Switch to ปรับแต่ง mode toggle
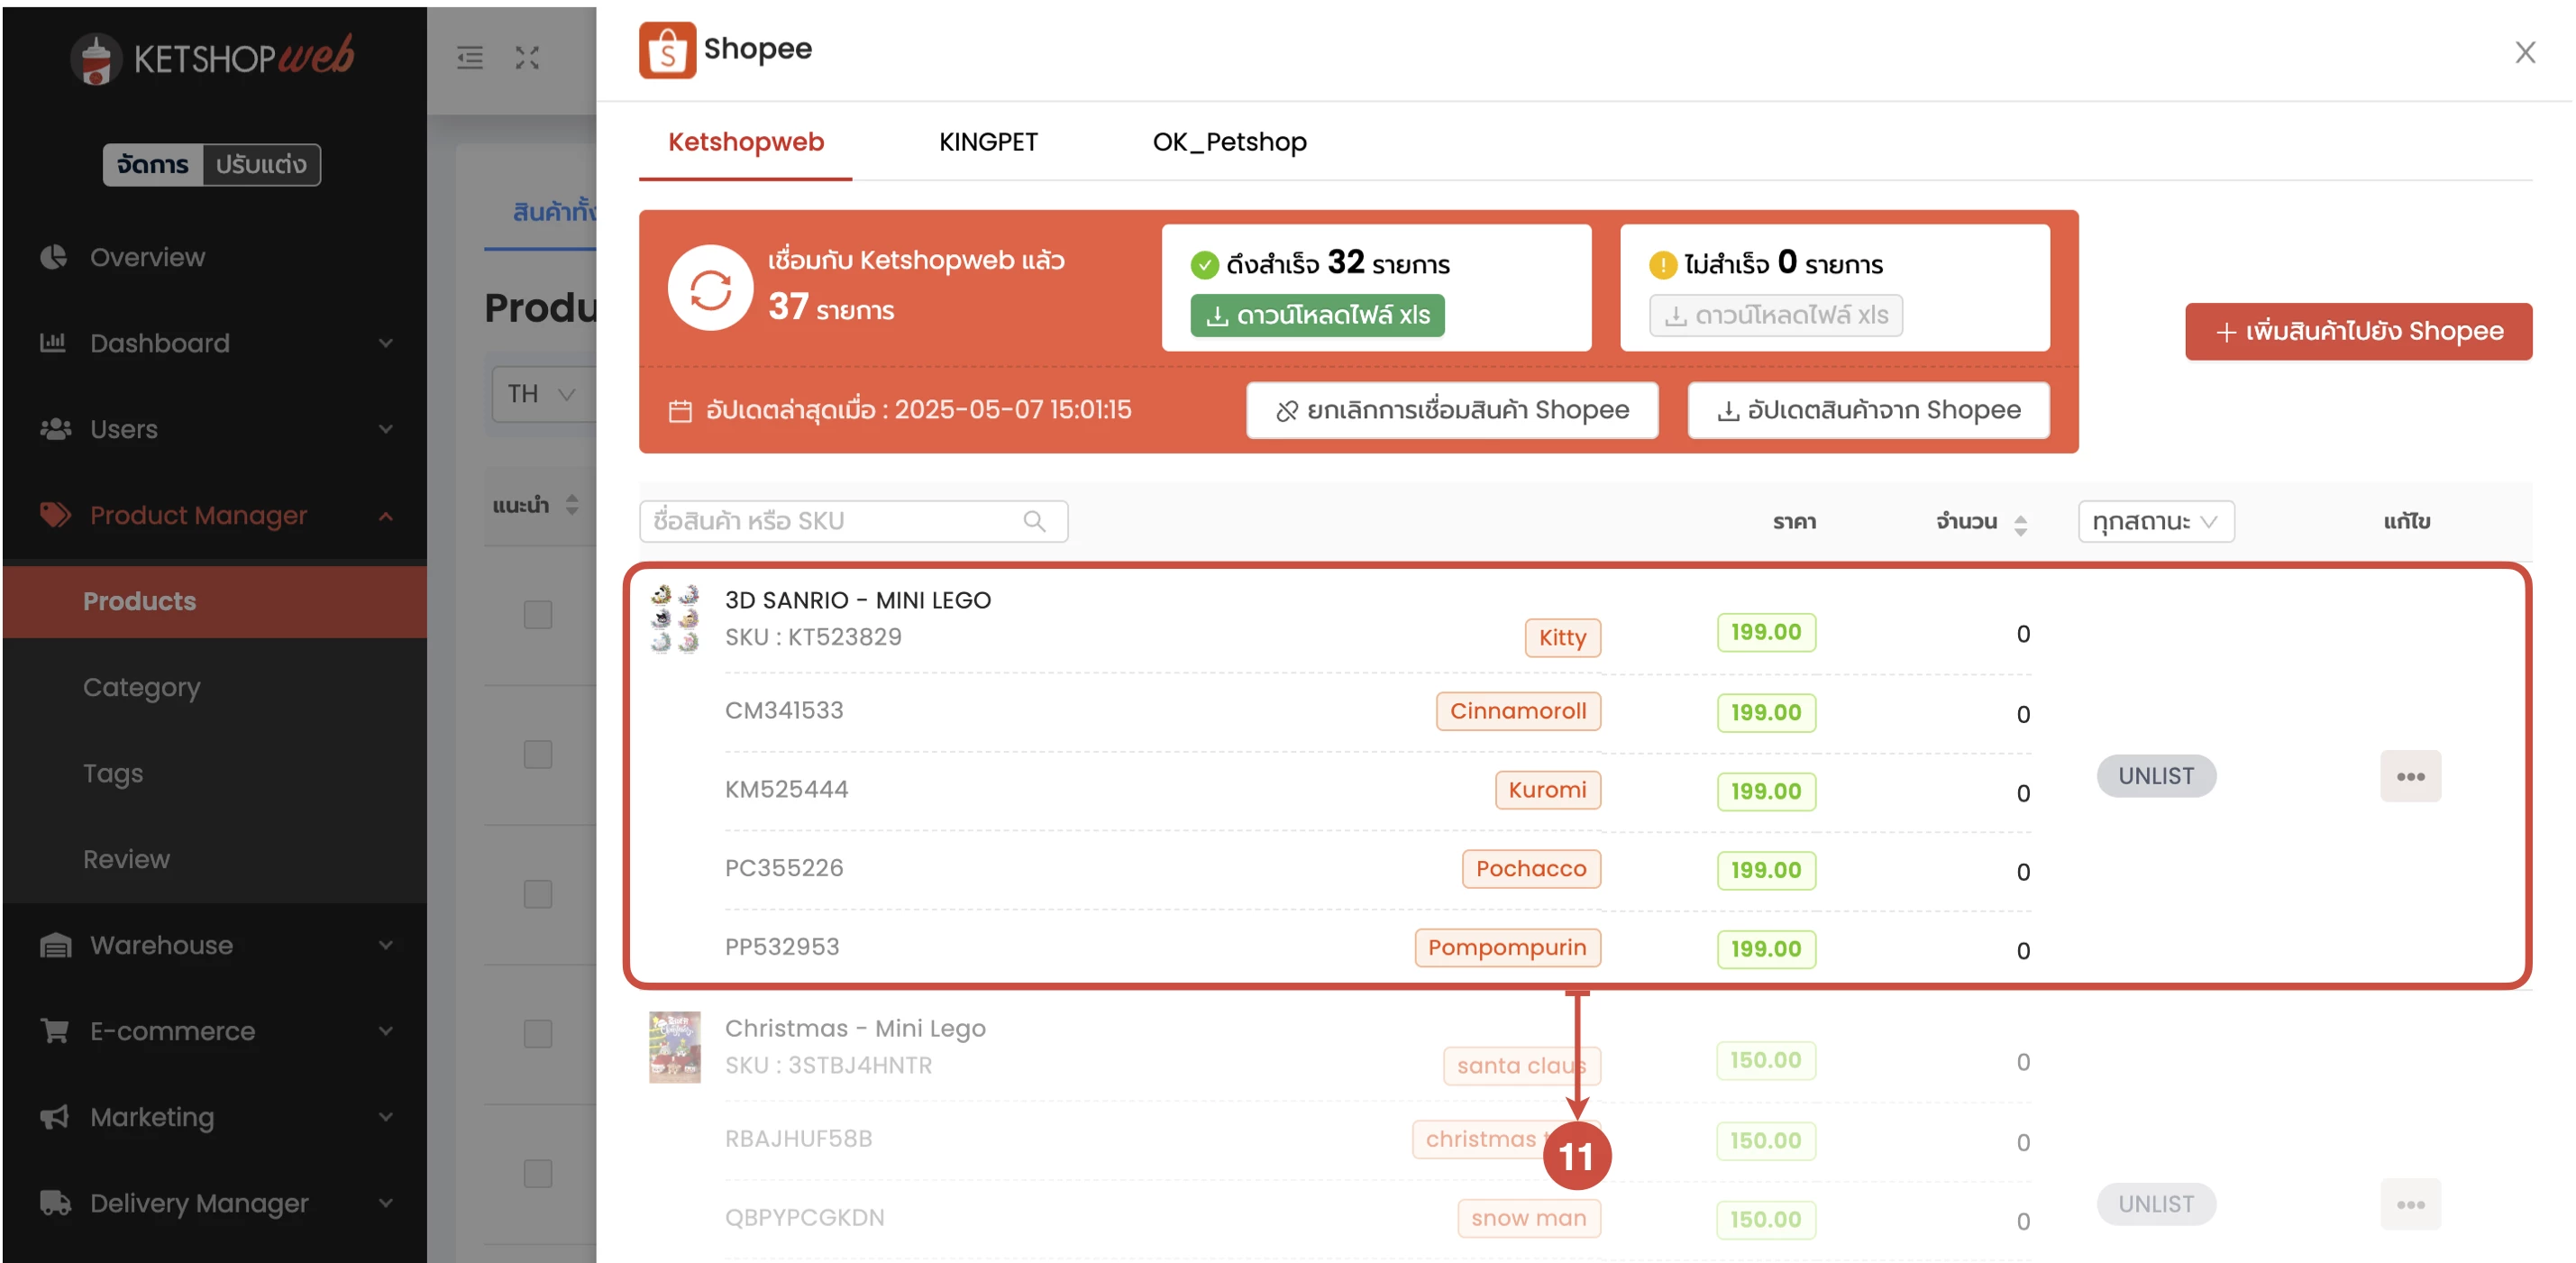 (x=261, y=164)
